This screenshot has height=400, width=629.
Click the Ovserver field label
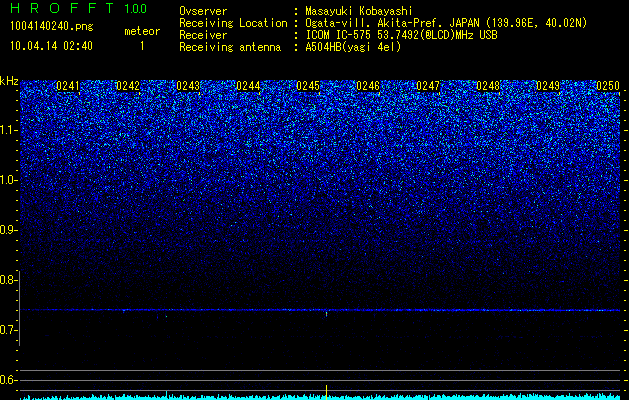[203, 12]
